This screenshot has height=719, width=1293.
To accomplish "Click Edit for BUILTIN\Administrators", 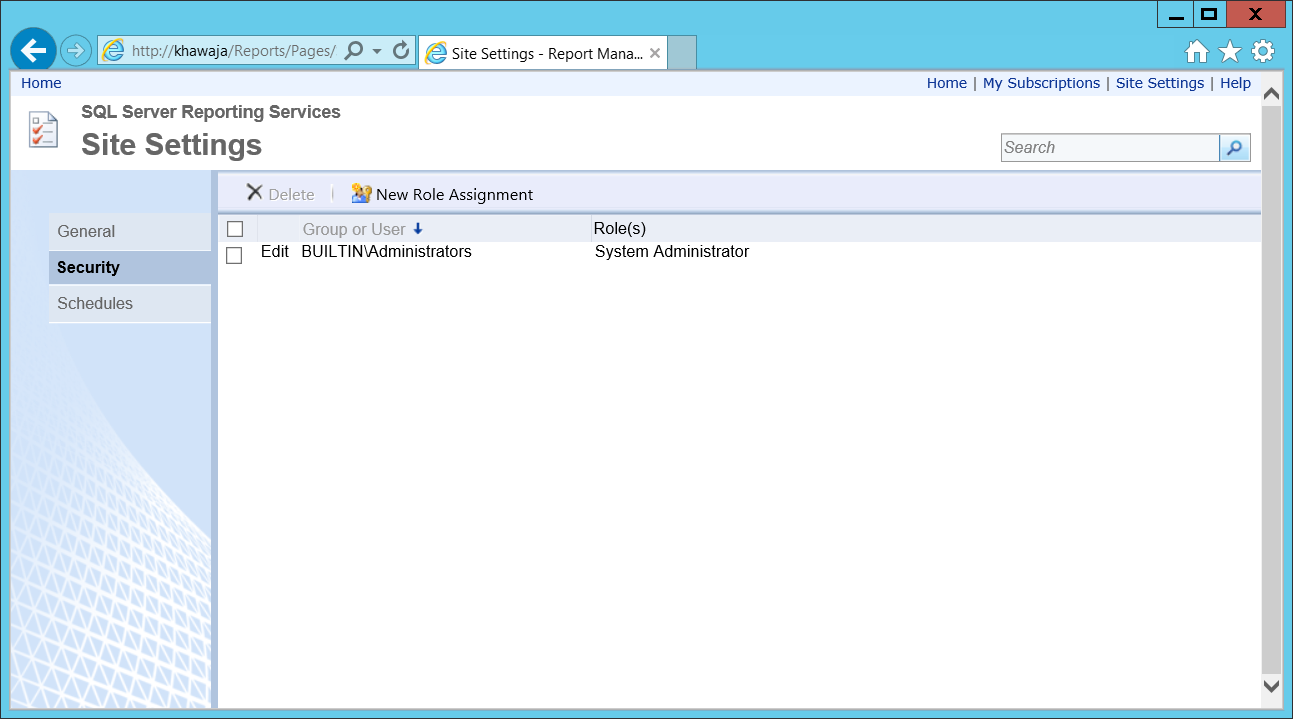I will [x=275, y=252].
